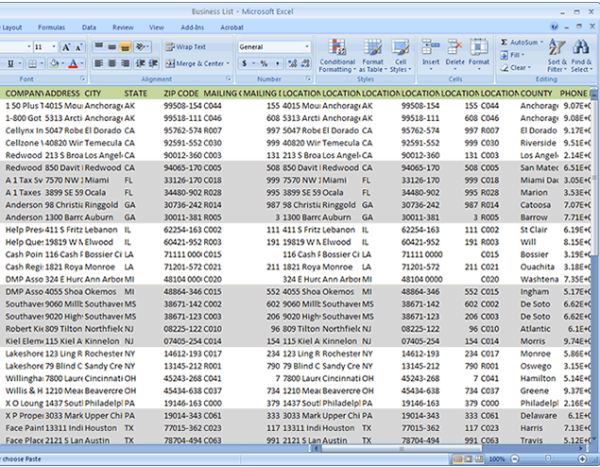600x467 pixels.
Task: Toggle the highlighted bottom align button
Action: [x=125, y=47]
